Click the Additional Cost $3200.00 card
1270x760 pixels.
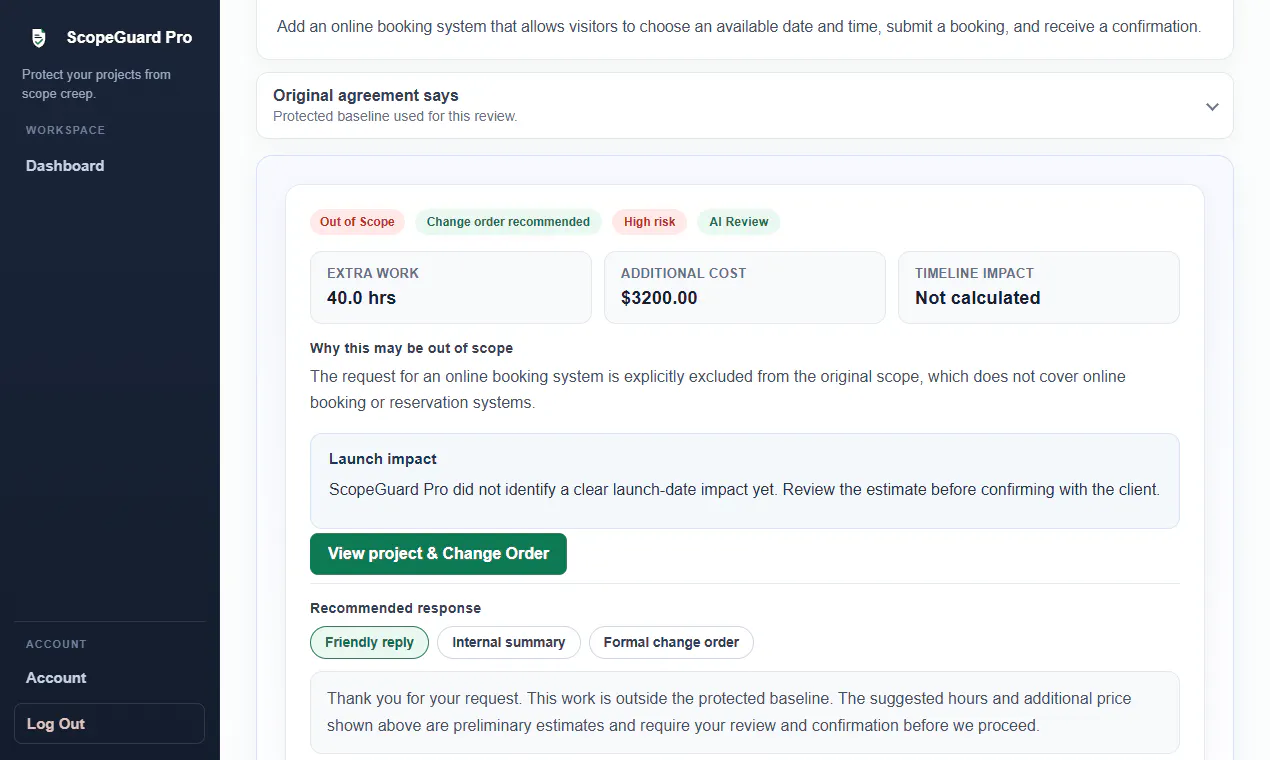745,287
